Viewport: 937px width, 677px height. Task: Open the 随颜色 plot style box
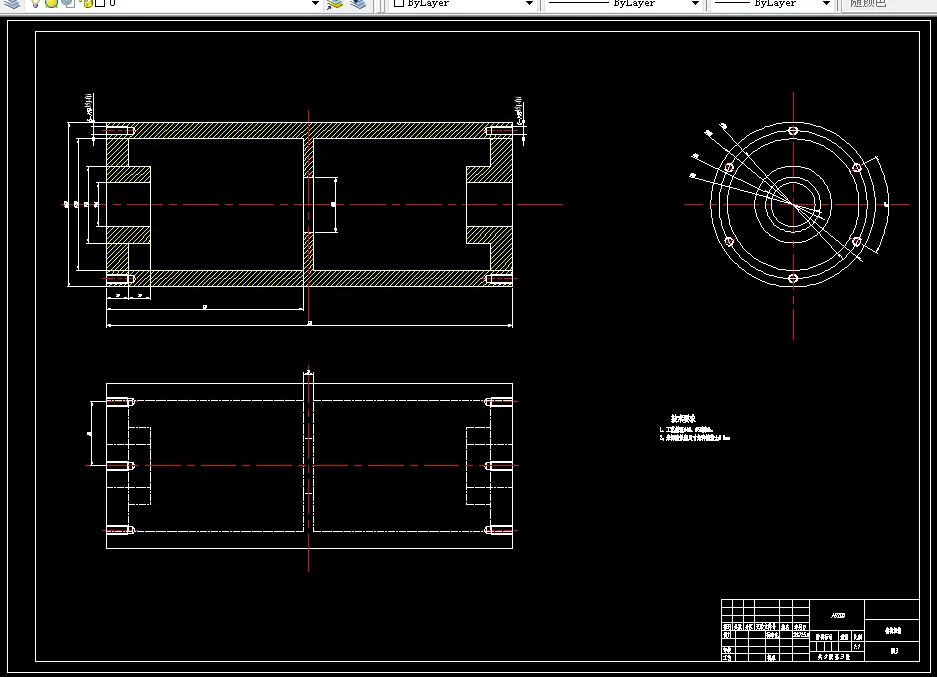pyautogui.click(x=888, y=4)
